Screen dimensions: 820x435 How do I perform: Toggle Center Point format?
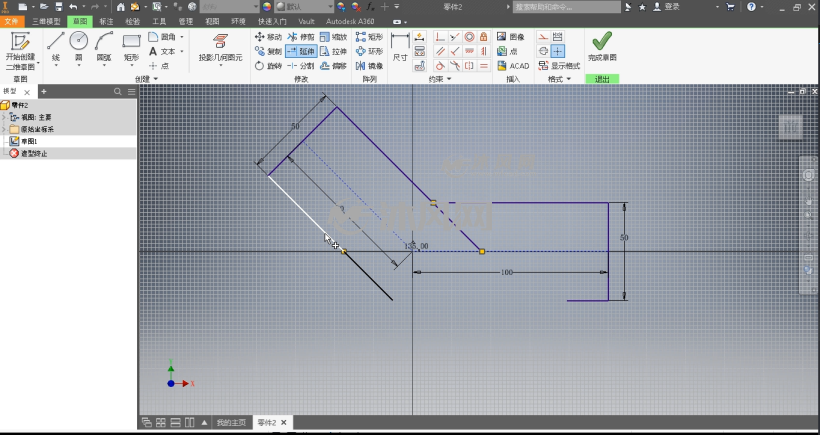(557, 51)
